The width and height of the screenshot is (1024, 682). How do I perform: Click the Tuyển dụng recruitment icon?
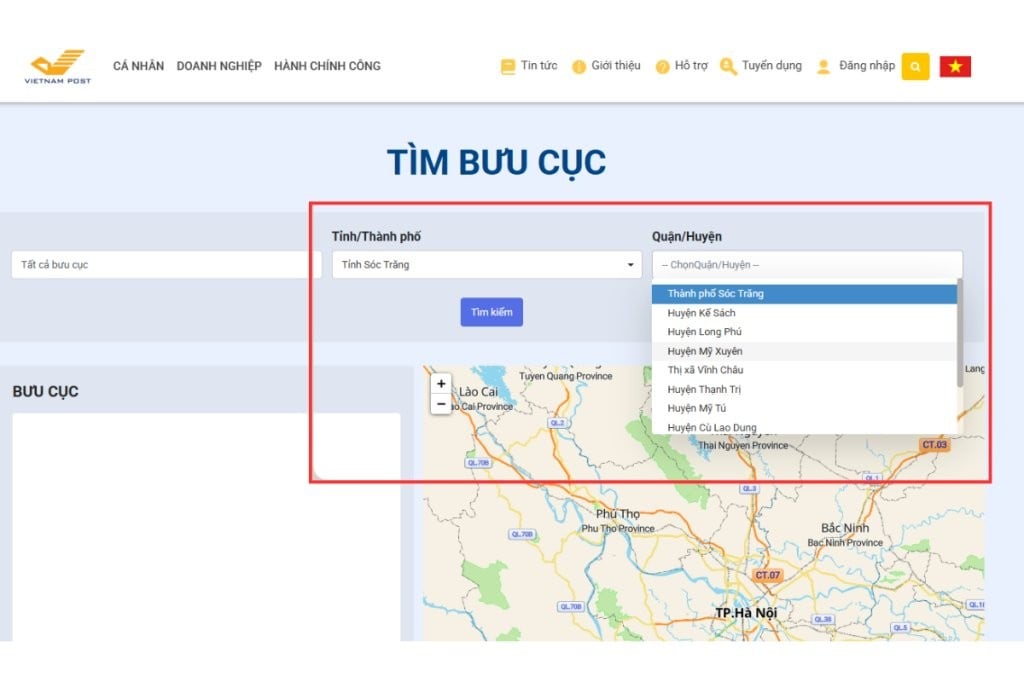(727, 67)
